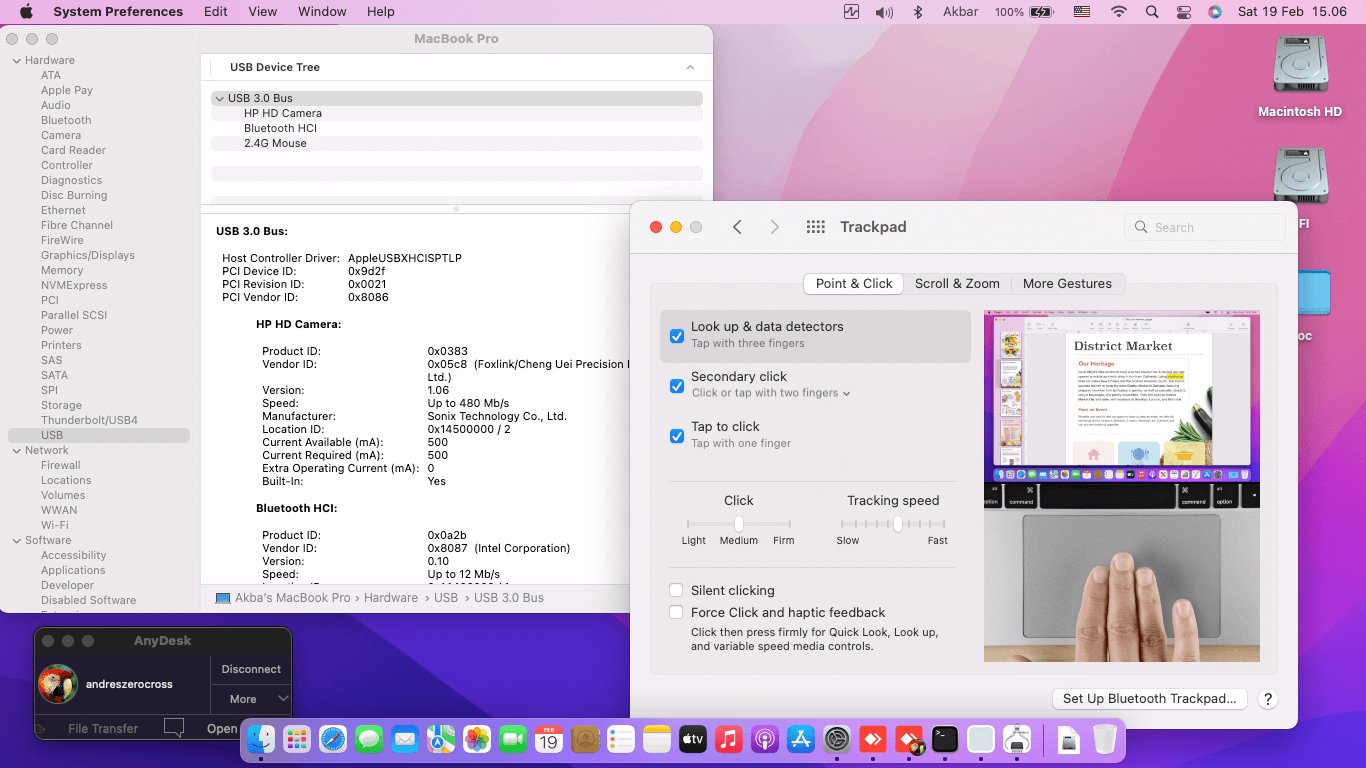Image resolution: width=1366 pixels, height=768 pixels.
Task: Switch to the Scroll & Zoom tab
Action: (957, 283)
